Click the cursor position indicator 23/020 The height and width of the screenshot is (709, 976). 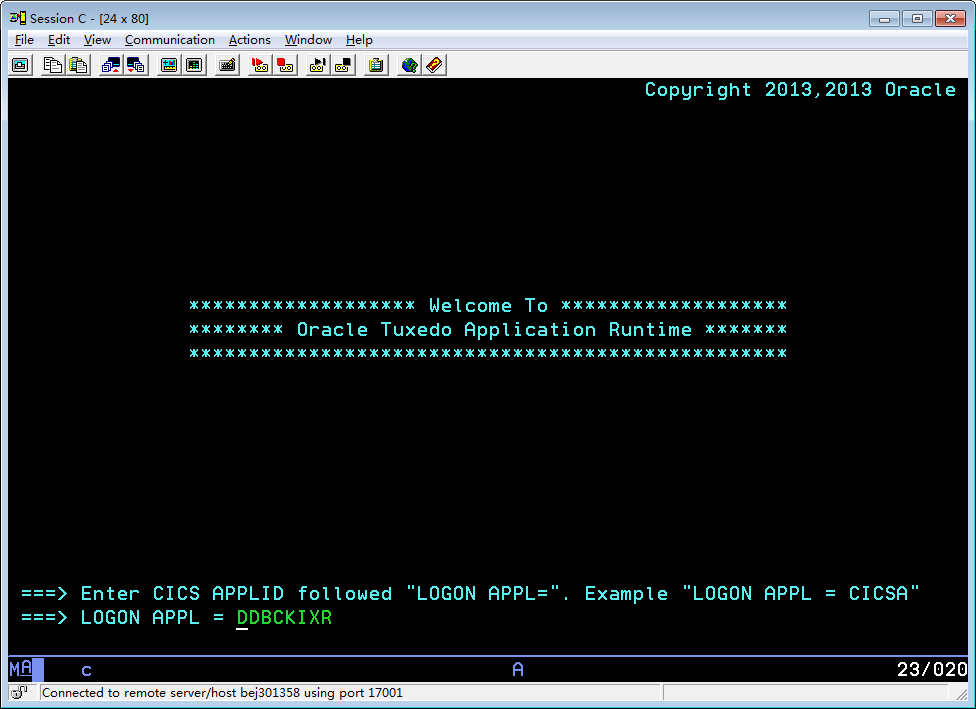pos(932,669)
